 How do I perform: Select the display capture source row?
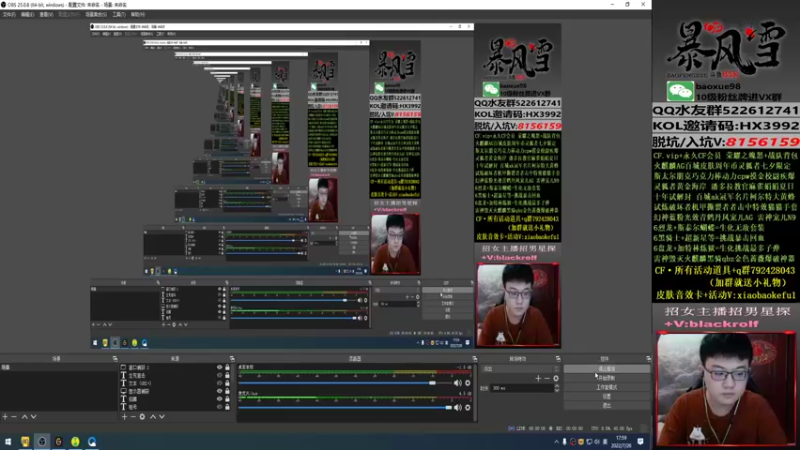pos(176,391)
